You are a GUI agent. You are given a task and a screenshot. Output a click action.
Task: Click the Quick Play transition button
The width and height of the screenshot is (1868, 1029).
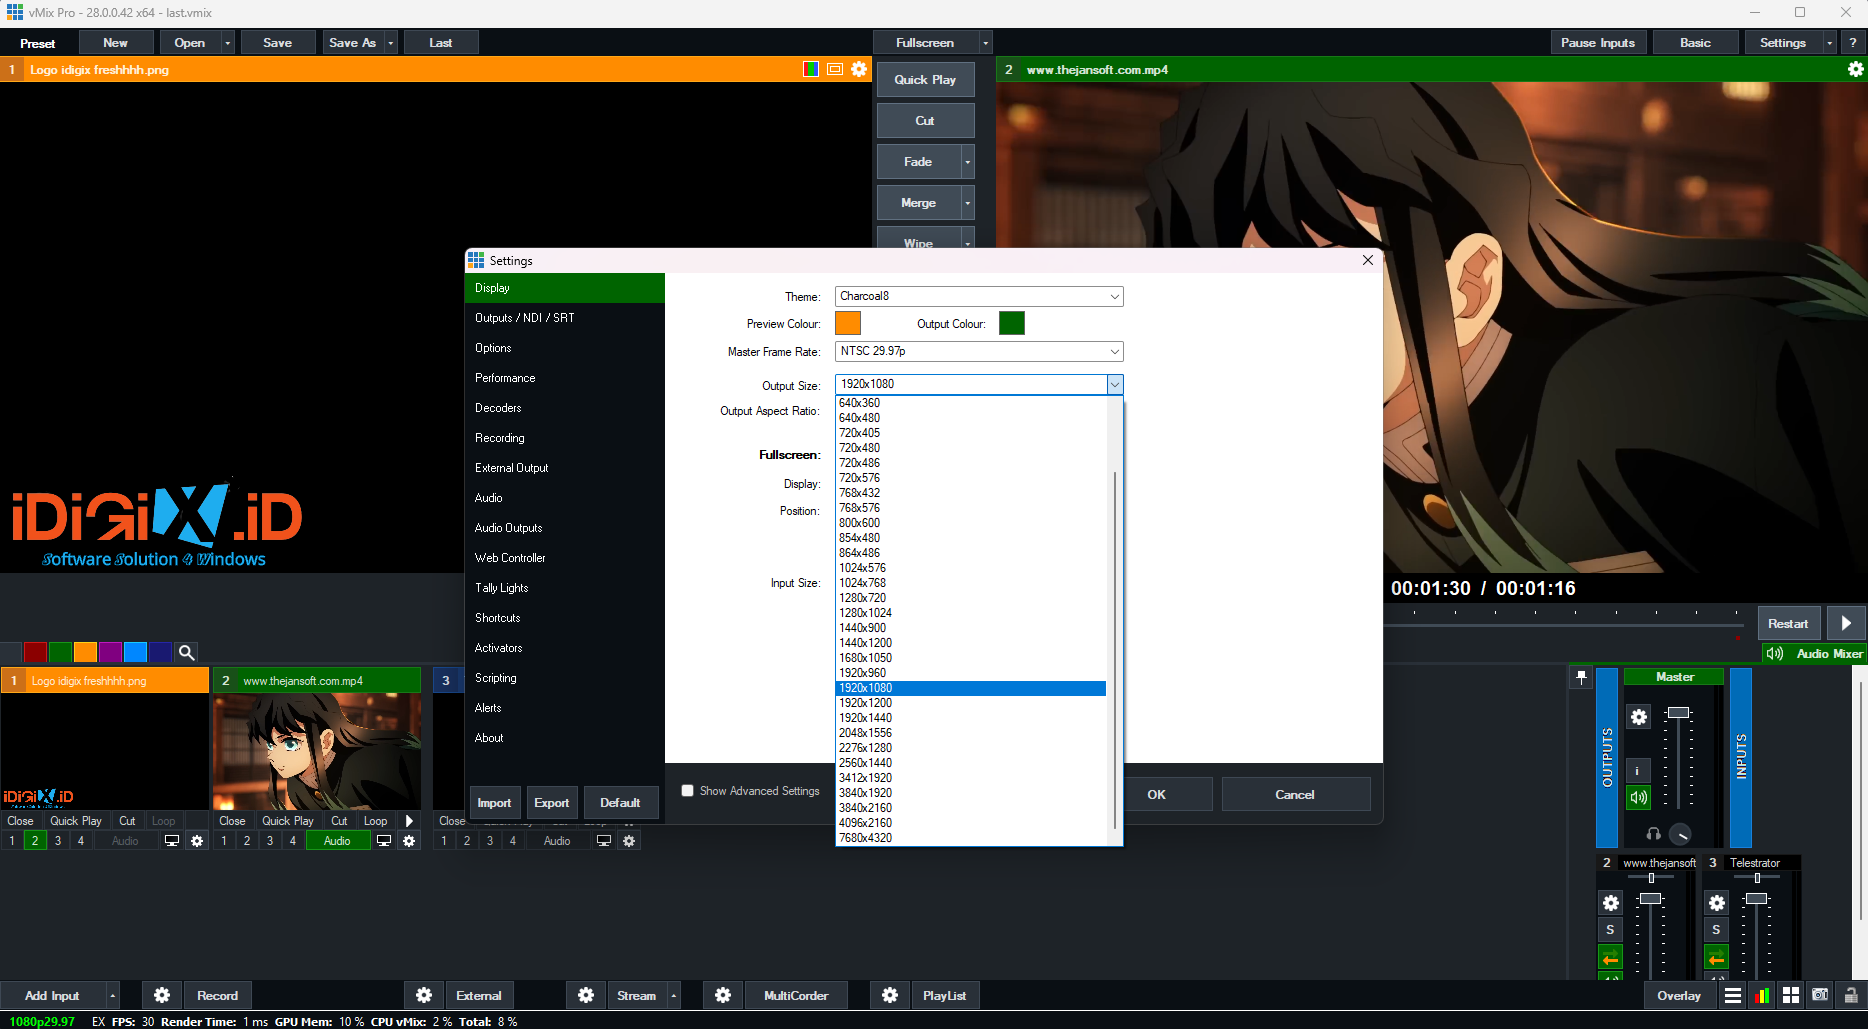pos(925,80)
